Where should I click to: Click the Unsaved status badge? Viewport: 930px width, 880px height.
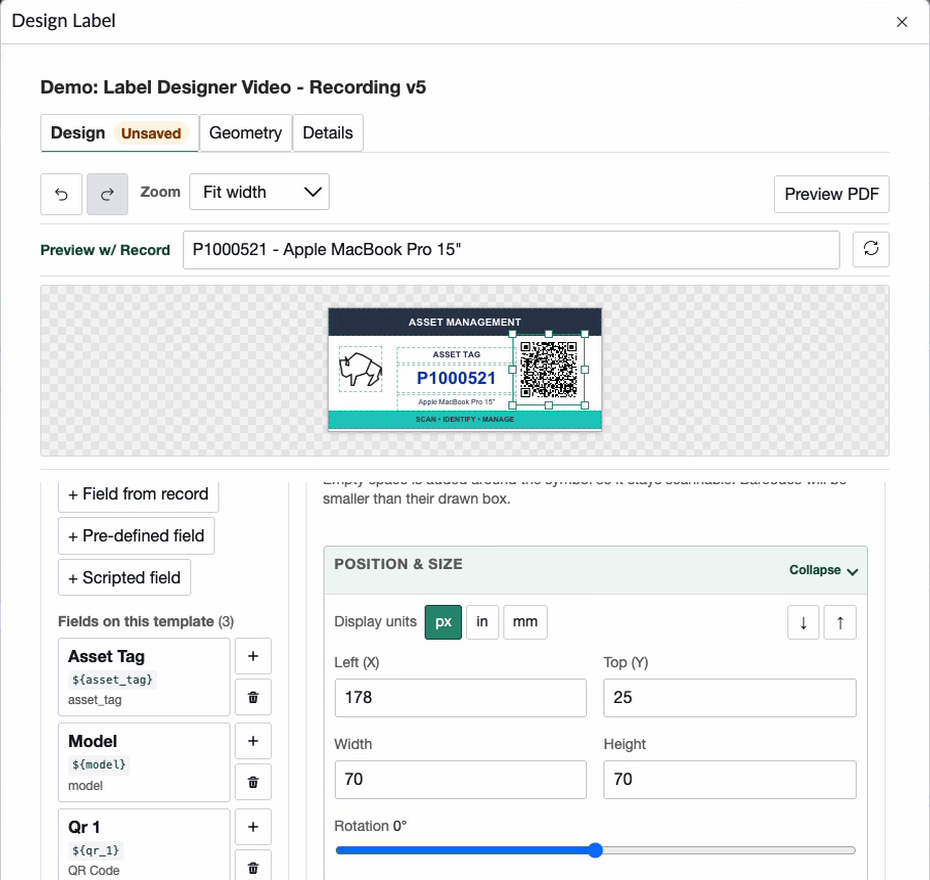click(x=151, y=133)
